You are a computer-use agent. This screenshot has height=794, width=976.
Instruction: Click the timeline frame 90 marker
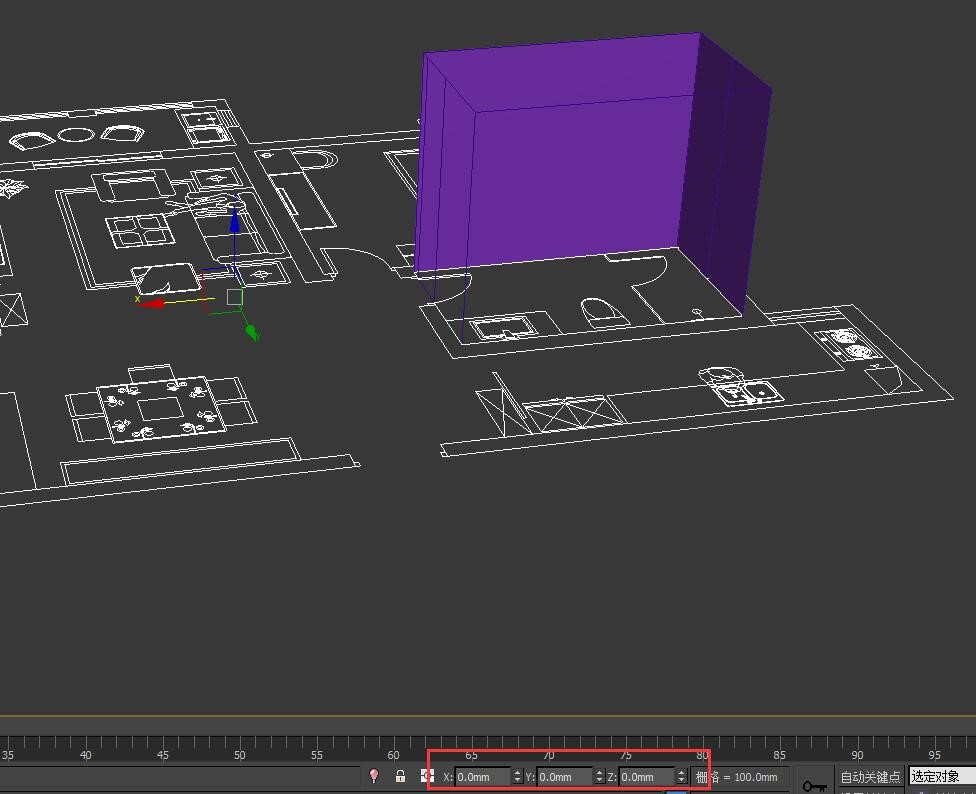click(857, 755)
